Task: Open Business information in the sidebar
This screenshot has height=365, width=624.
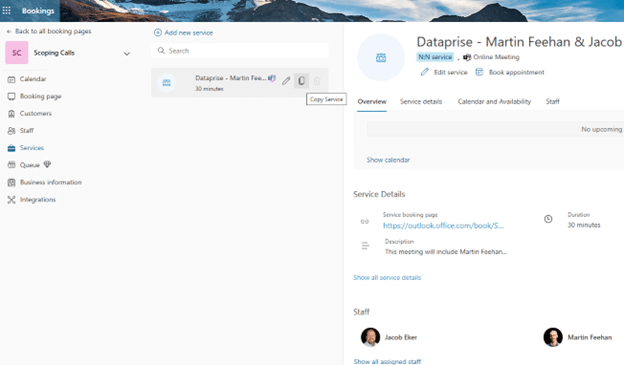Action: point(51,182)
